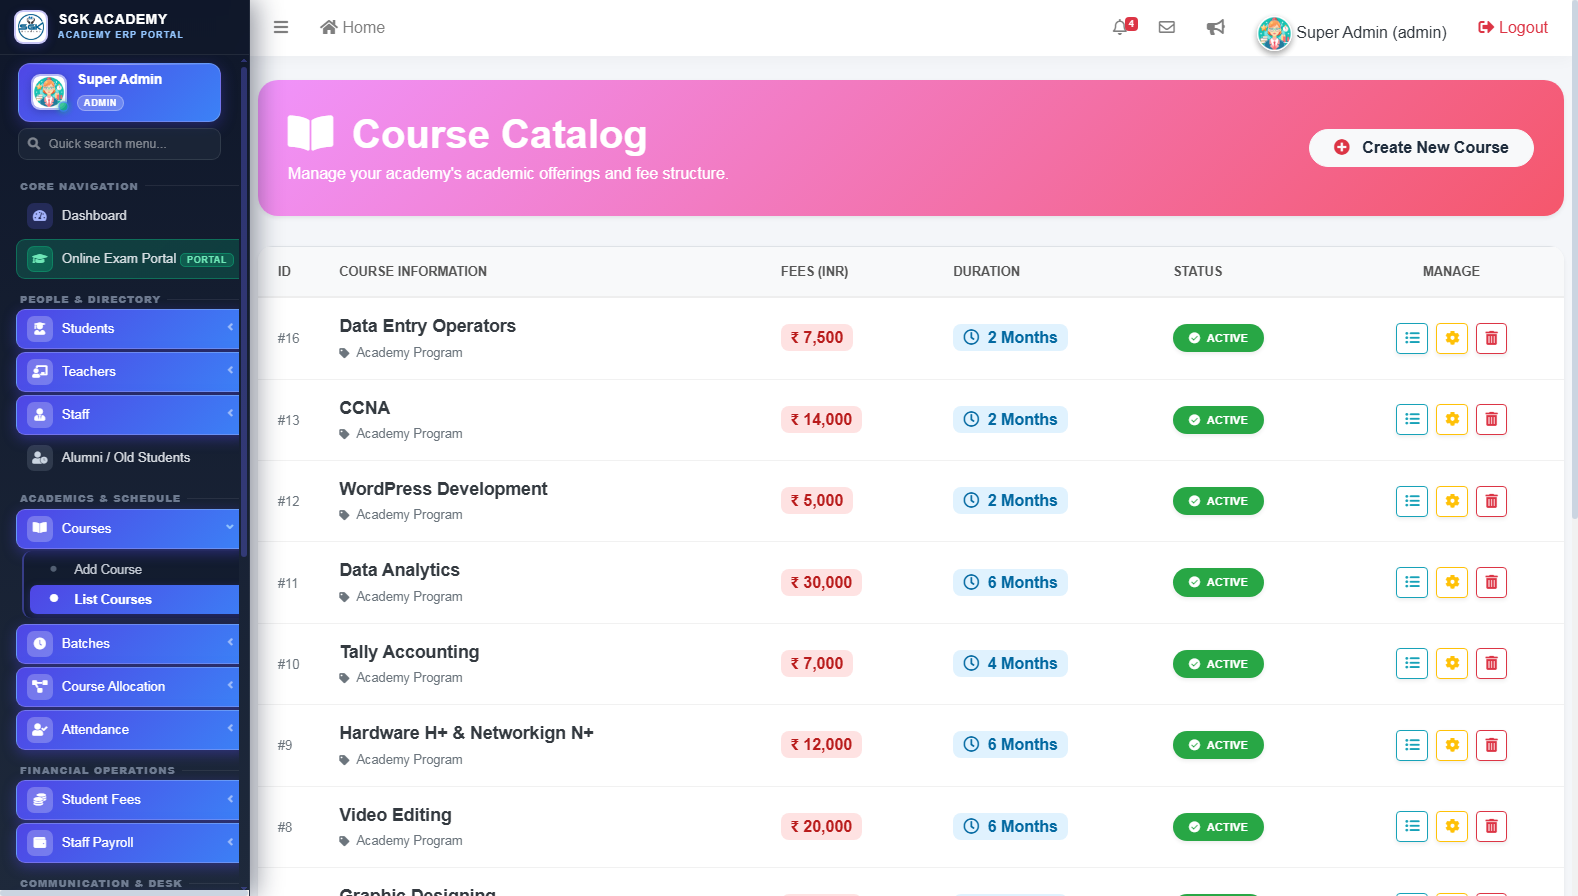The height and width of the screenshot is (896, 1578).
Task: Expand the Teachers sidebar menu
Action: coord(128,372)
